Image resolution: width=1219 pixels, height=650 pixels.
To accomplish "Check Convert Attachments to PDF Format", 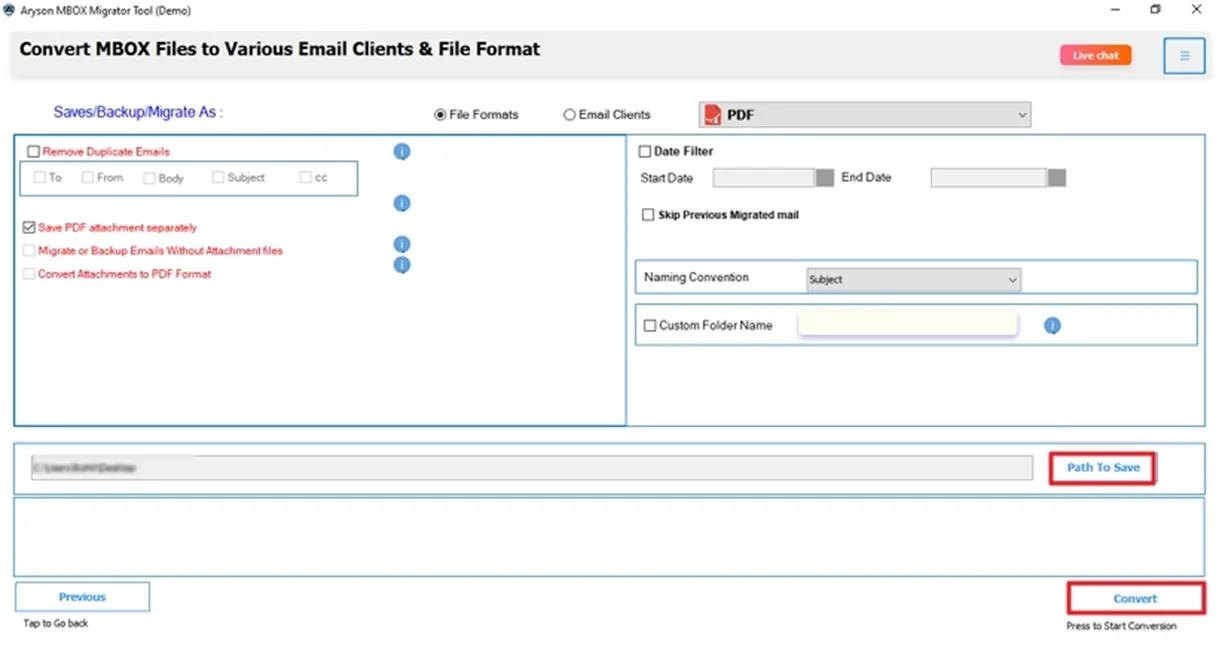I will point(29,274).
